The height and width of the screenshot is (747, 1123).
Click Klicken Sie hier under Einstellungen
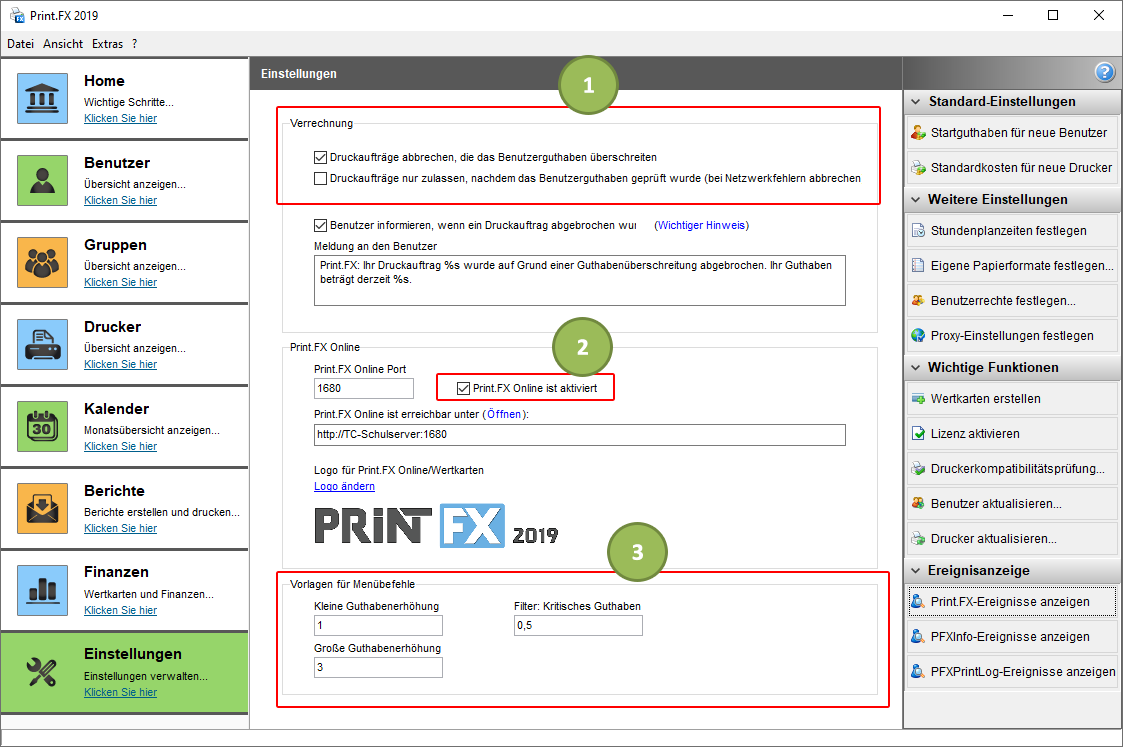click(x=120, y=692)
